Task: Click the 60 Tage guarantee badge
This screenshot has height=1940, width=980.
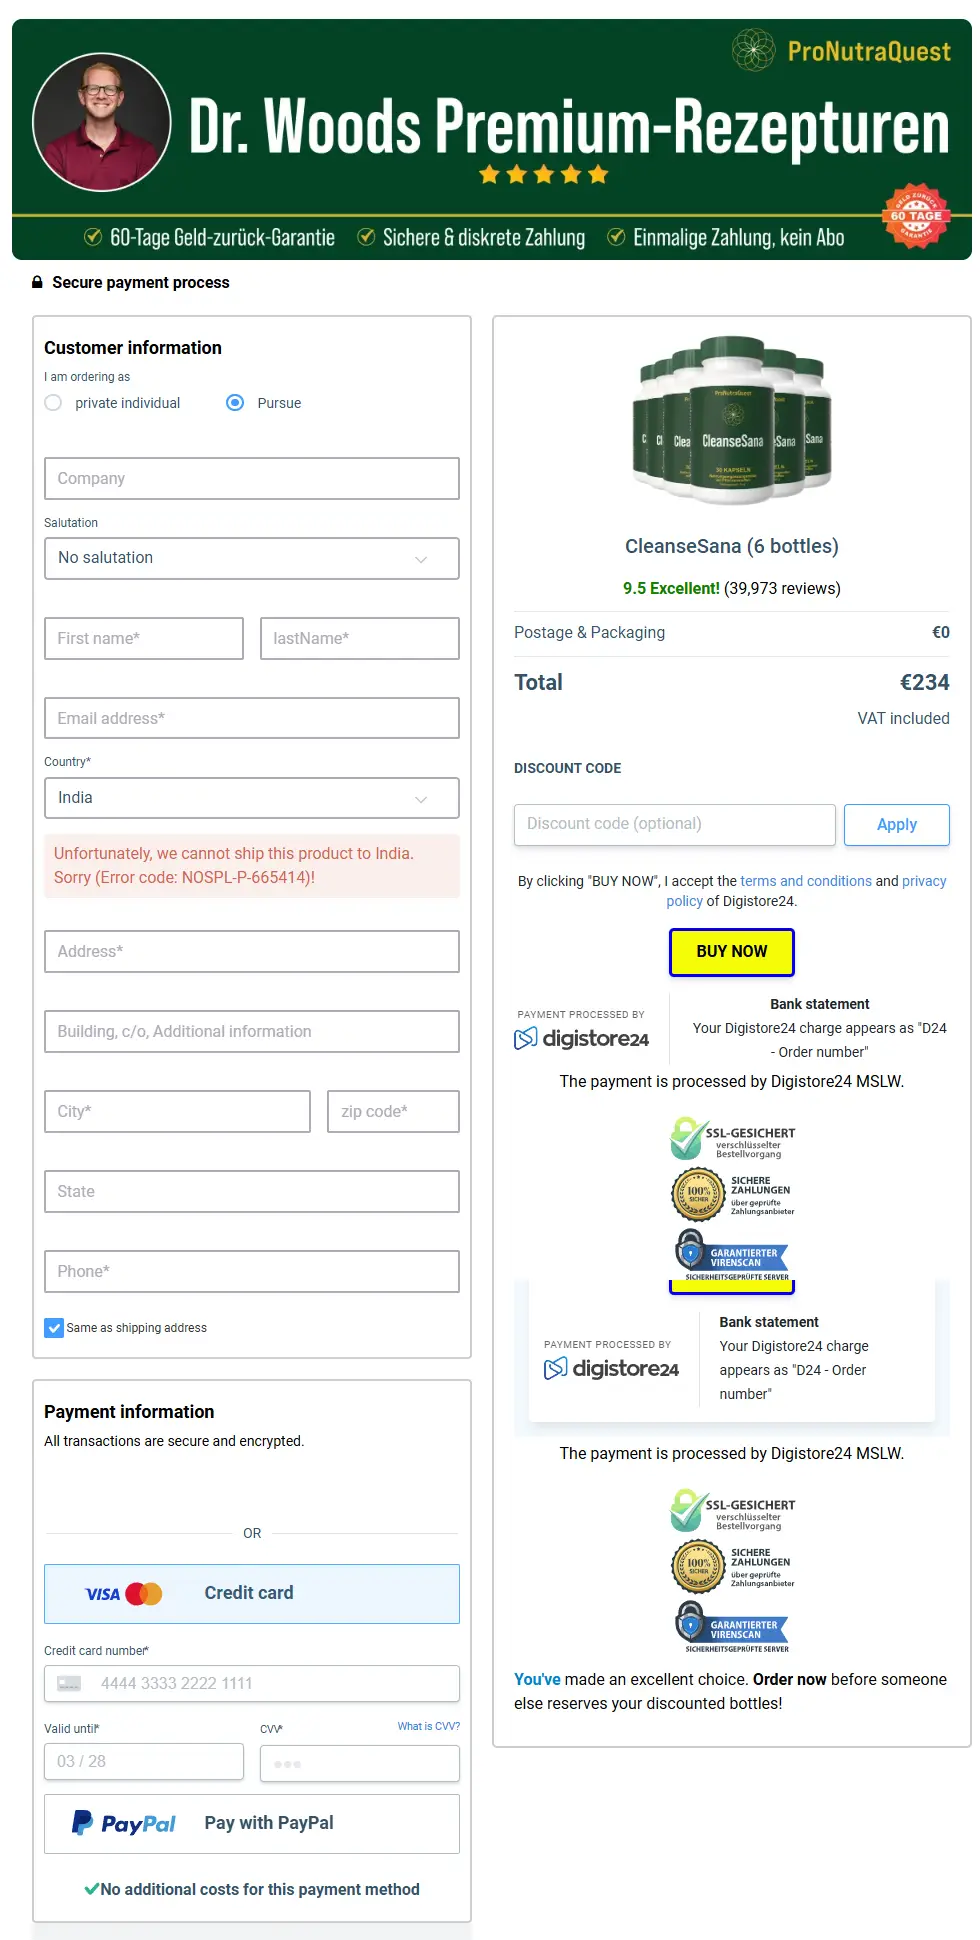Action: 916,215
